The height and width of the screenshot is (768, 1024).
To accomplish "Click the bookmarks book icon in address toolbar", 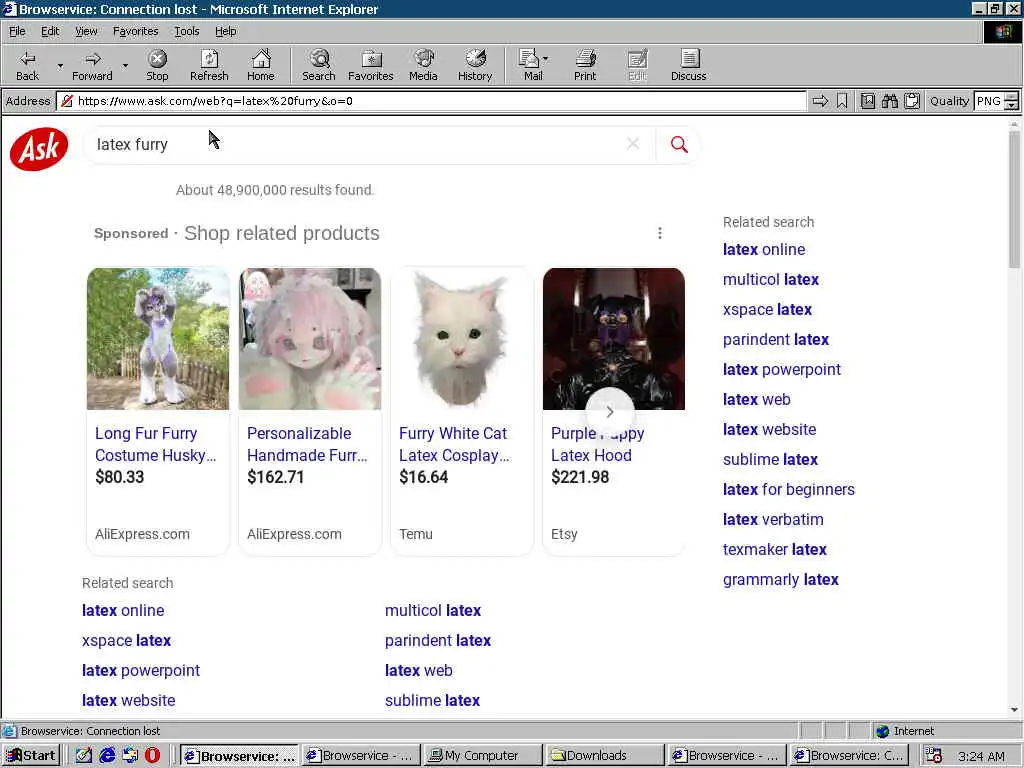I will pyautogui.click(x=868, y=101).
